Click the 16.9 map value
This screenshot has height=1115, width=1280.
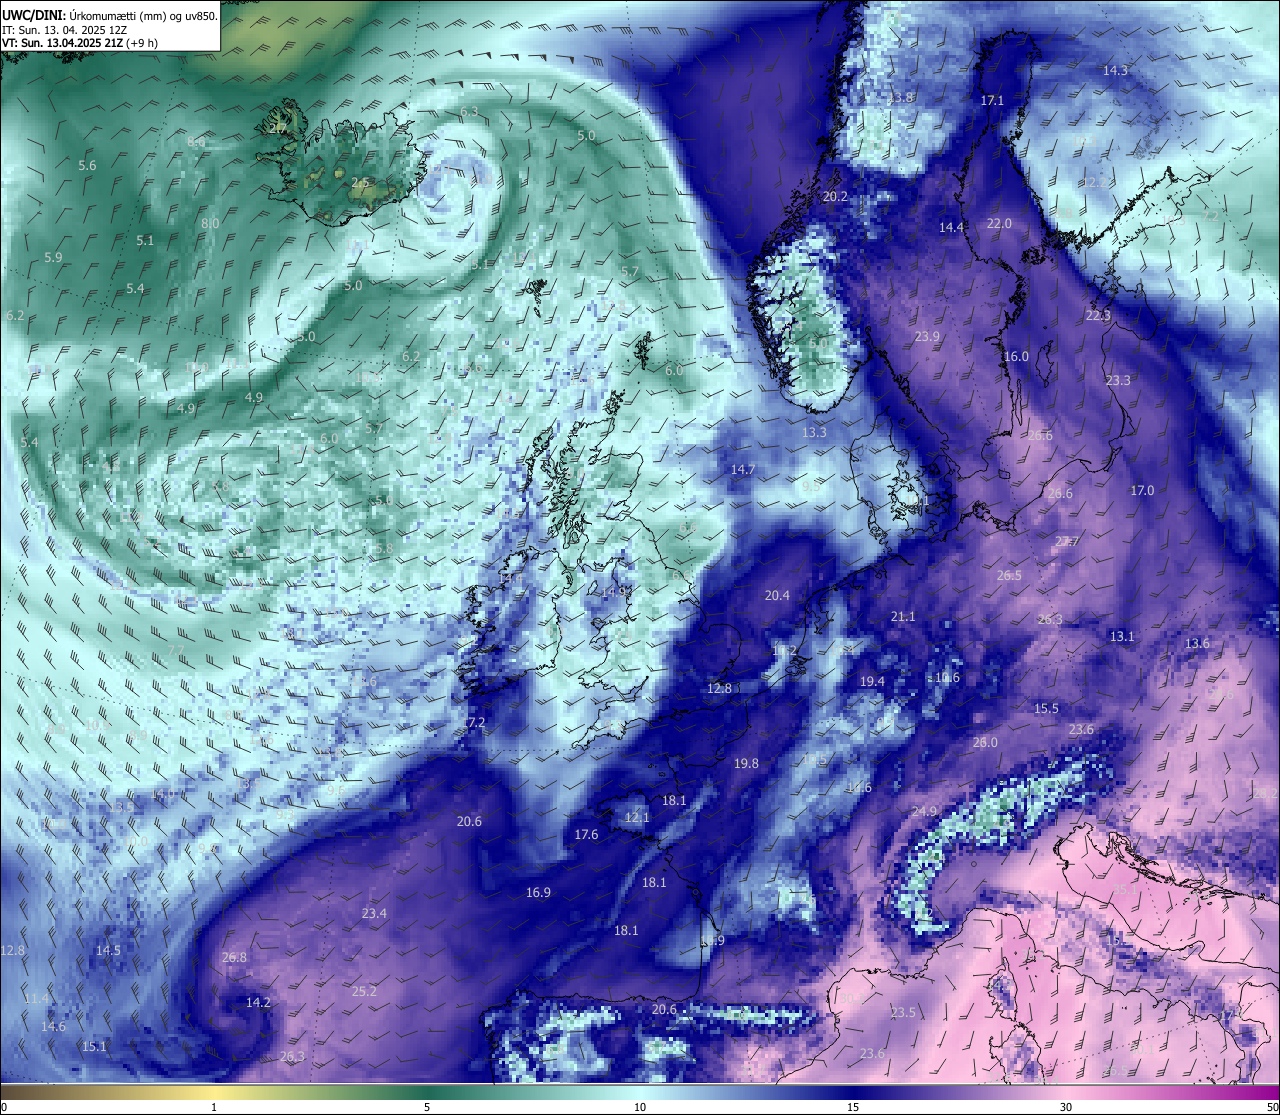[538, 893]
